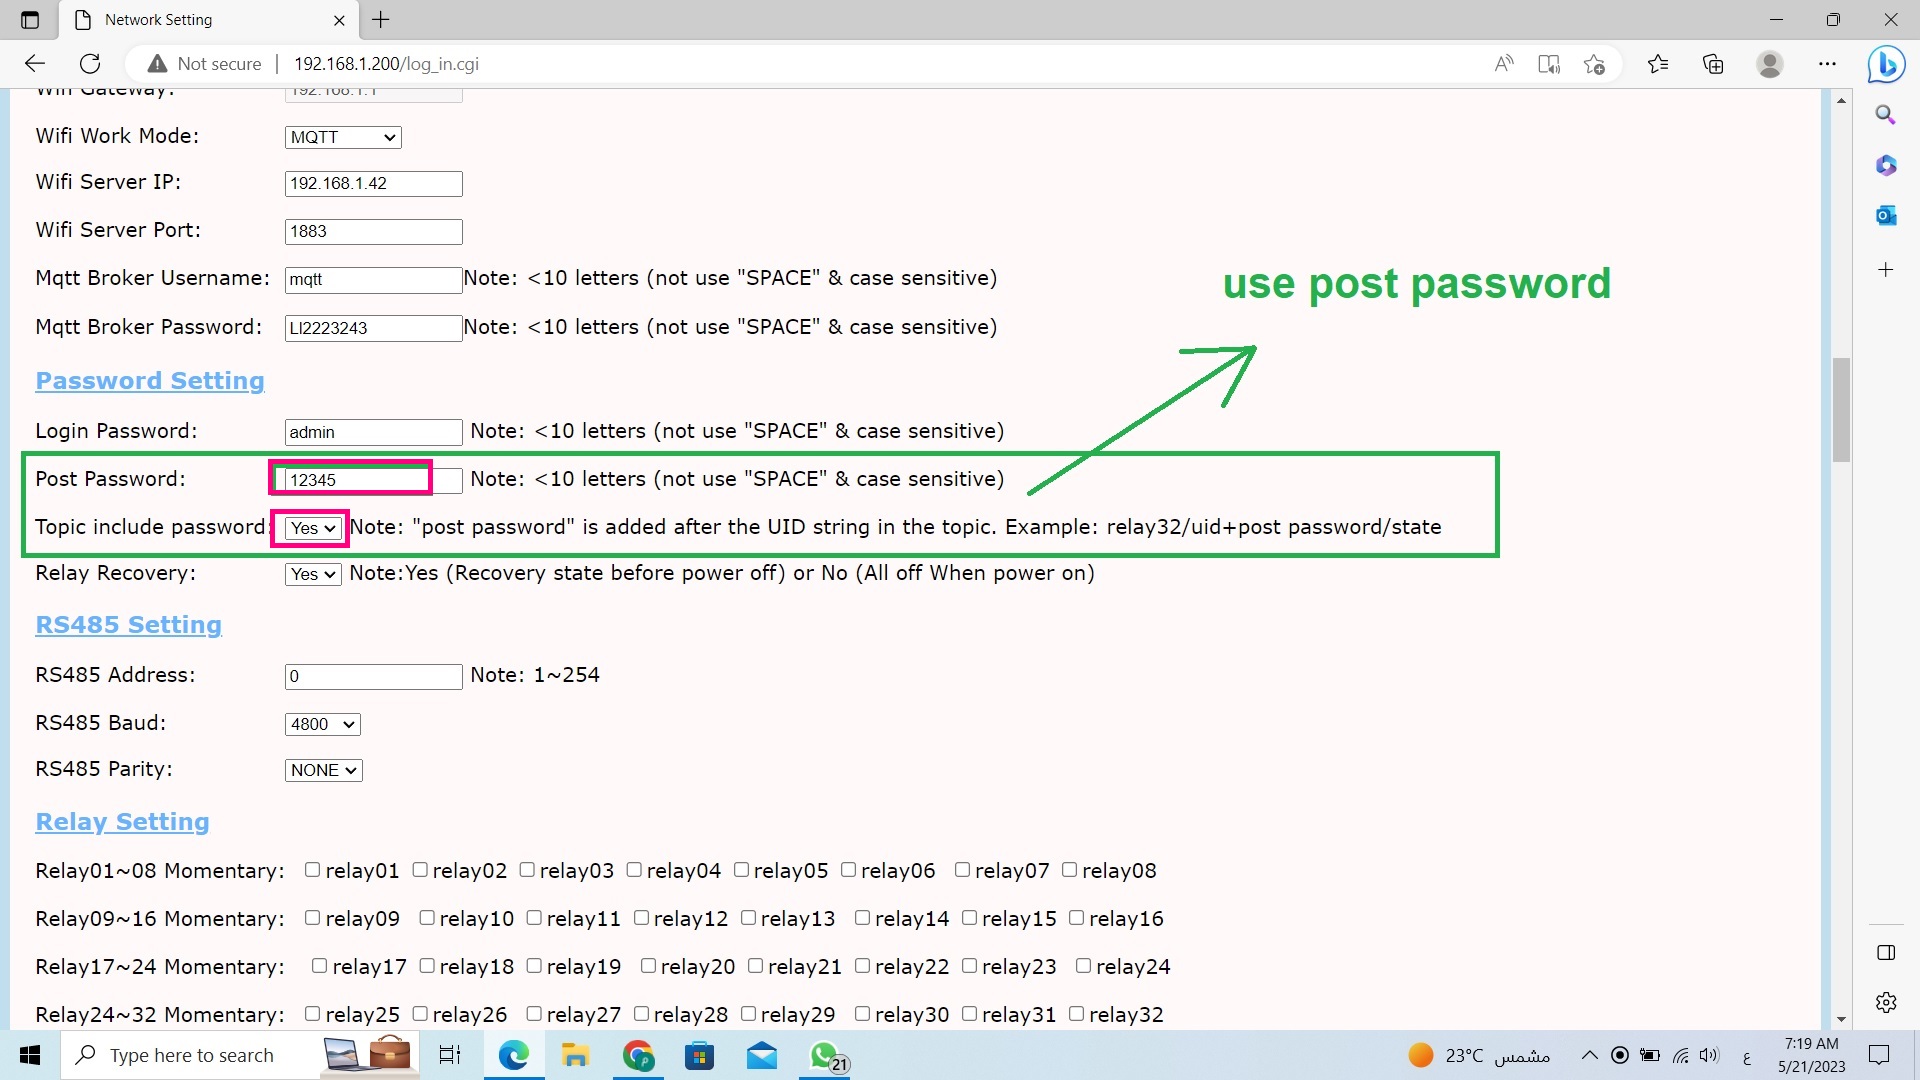Expand the RS485 Baud dropdown
This screenshot has width=1920, height=1080.
322,724
